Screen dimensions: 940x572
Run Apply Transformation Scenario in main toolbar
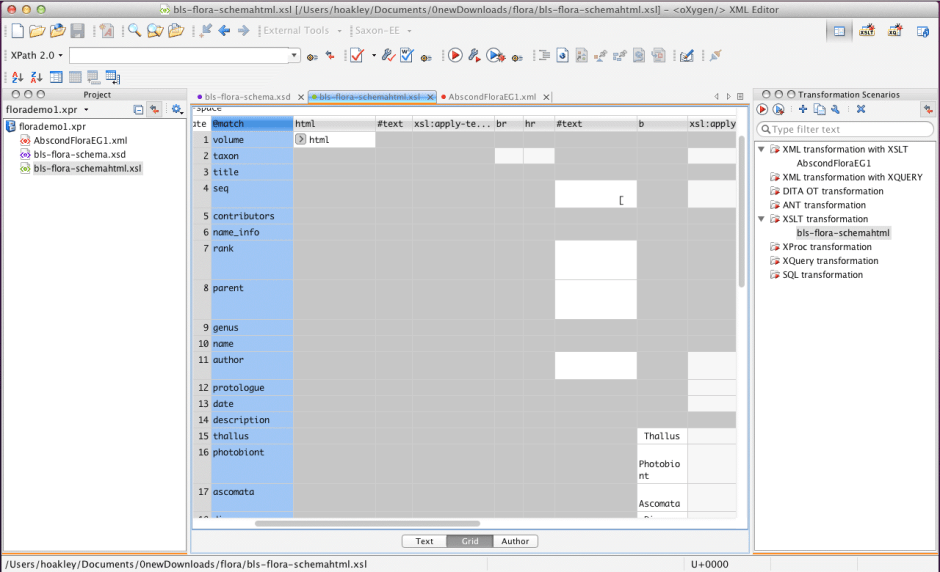point(455,56)
